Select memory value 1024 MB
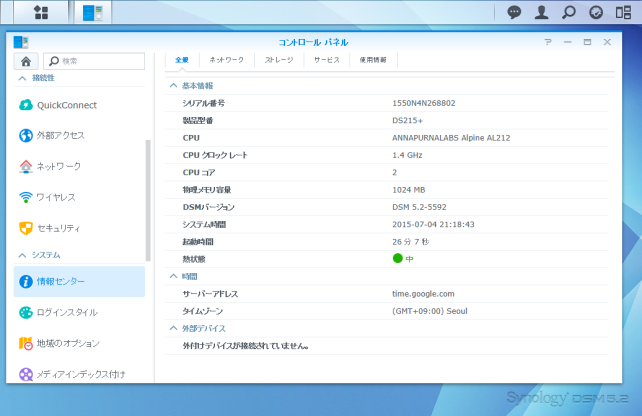This screenshot has height=416, width=642. pyautogui.click(x=409, y=190)
